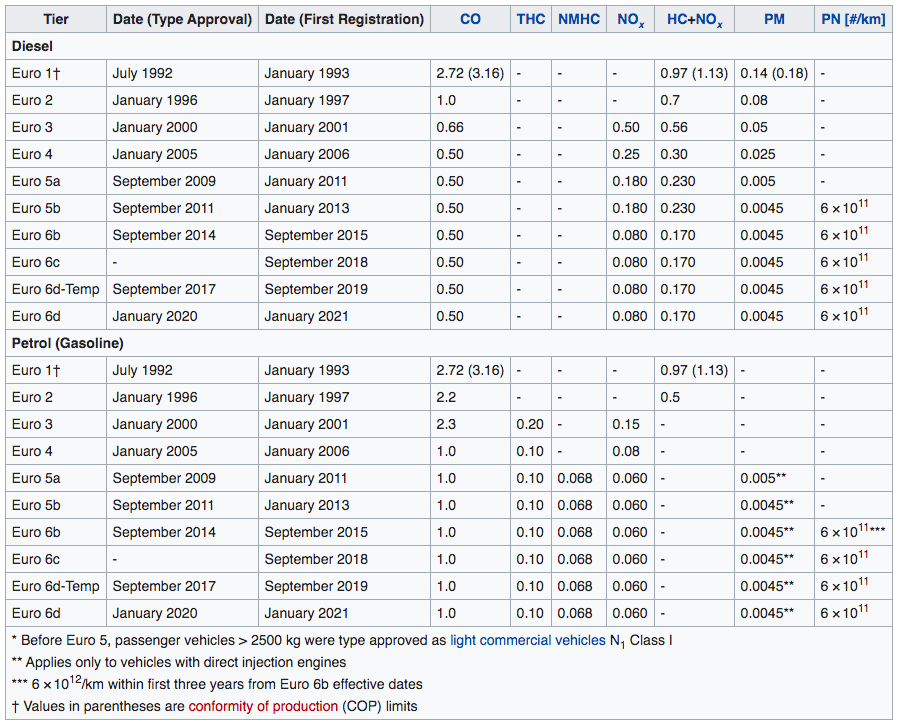Select the 2.3 CO value in petrol Euro 3
This screenshot has height=726, width=897.
[x=446, y=424]
